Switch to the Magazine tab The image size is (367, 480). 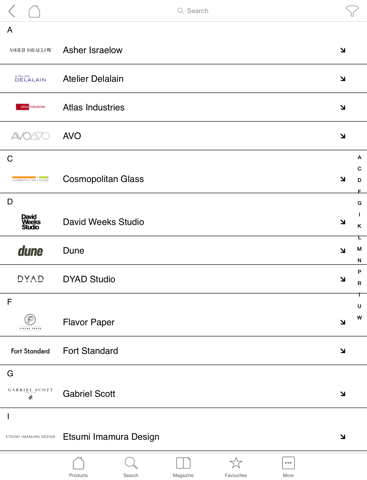click(183, 467)
